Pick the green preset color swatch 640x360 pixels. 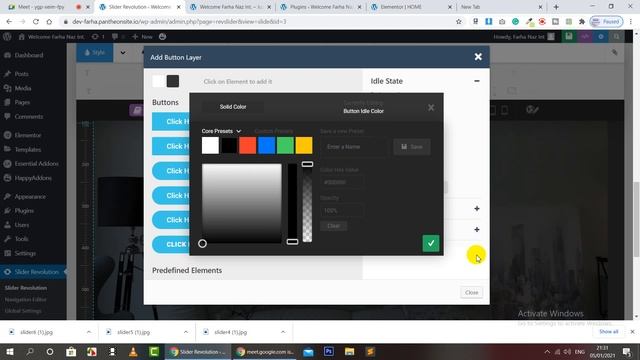(285, 145)
